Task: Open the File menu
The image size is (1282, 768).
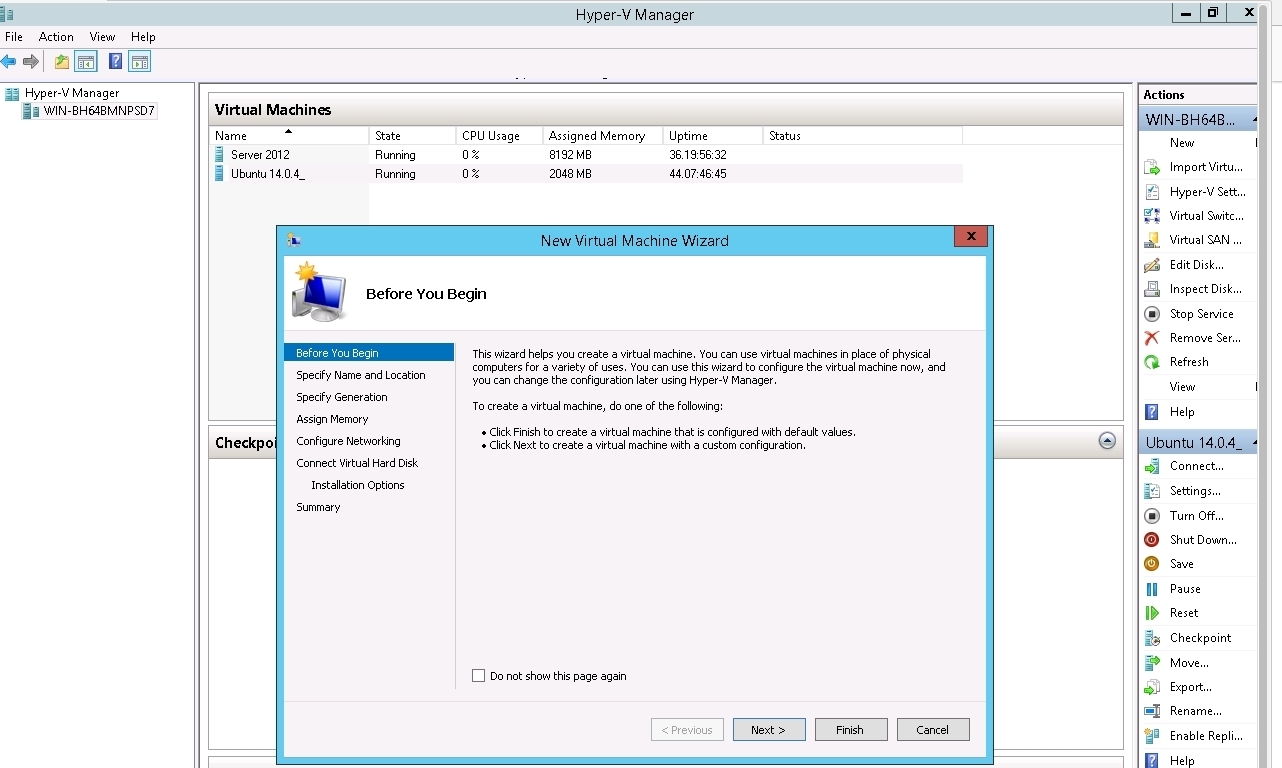Action: [x=14, y=37]
